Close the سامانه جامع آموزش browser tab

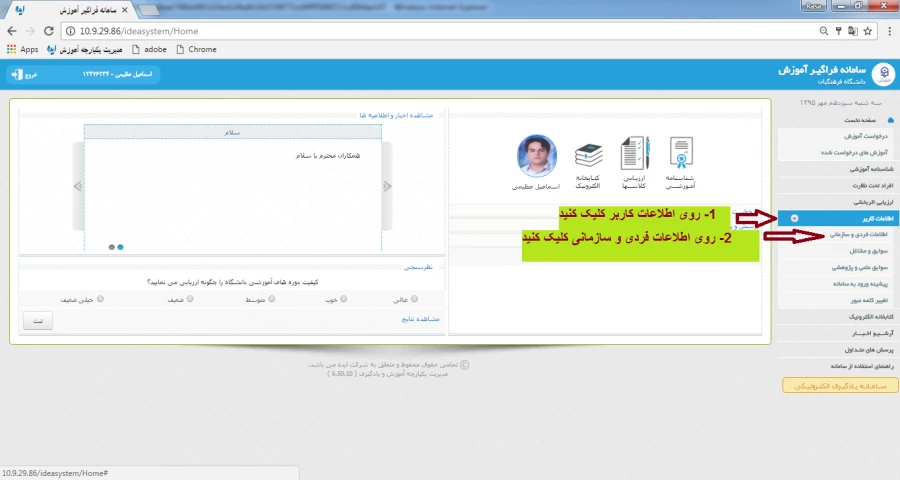125,10
